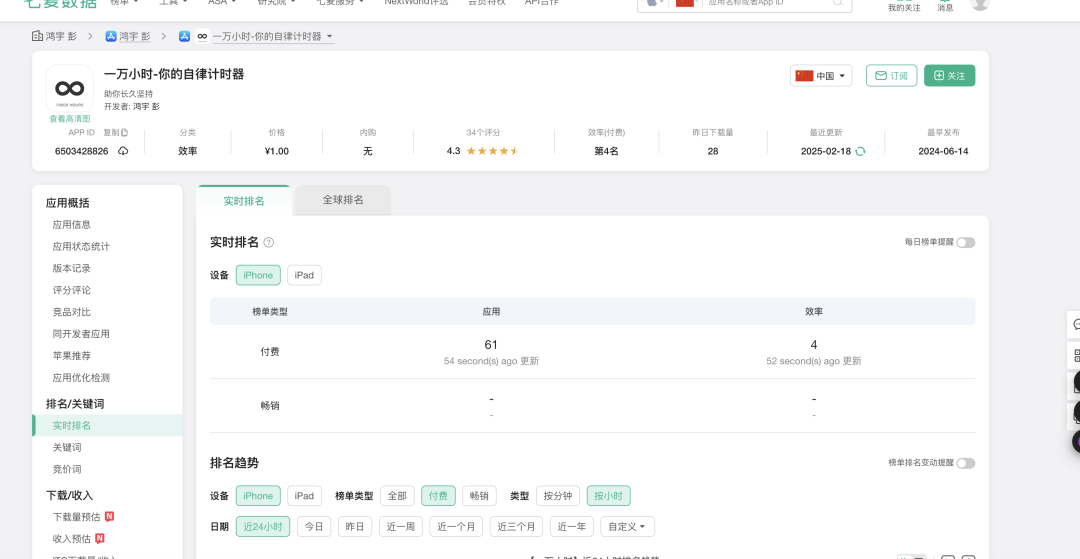Viewport: 1080px width, 559px height.
Task: Select the 近24小时 date filter
Action: pos(263,527)
